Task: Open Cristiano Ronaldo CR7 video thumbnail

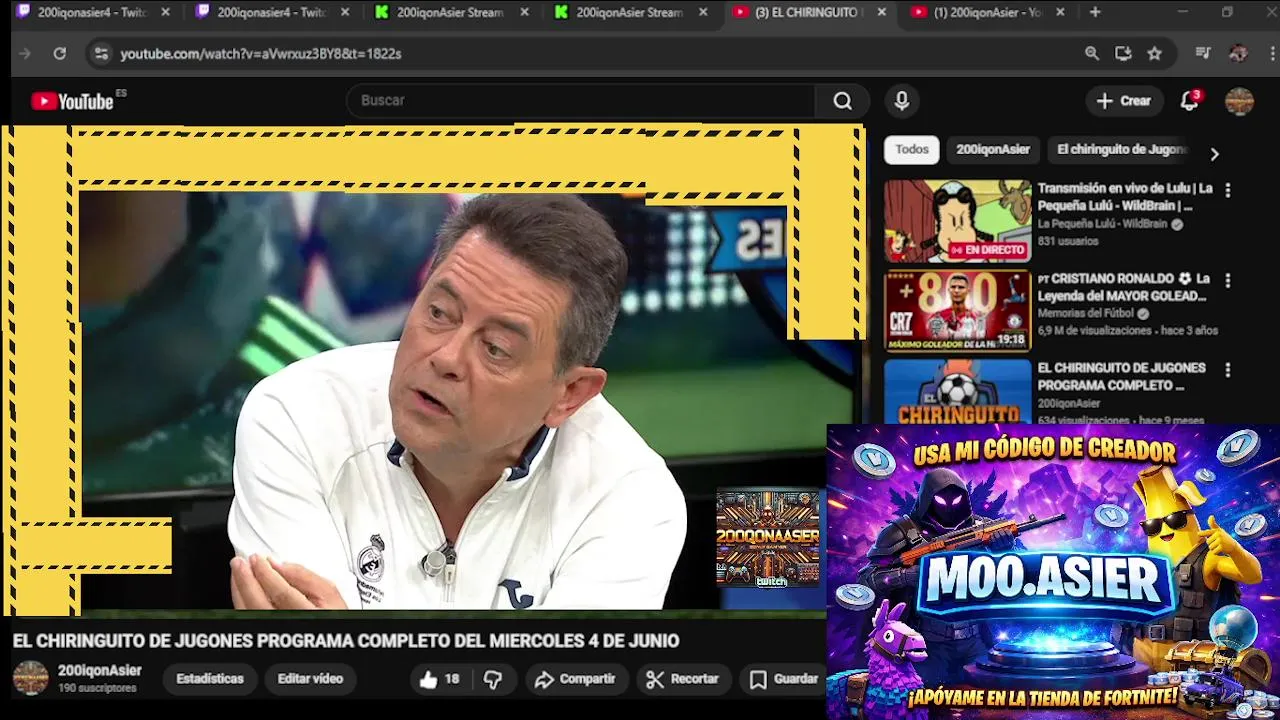Action: click(x=957, y=311)
